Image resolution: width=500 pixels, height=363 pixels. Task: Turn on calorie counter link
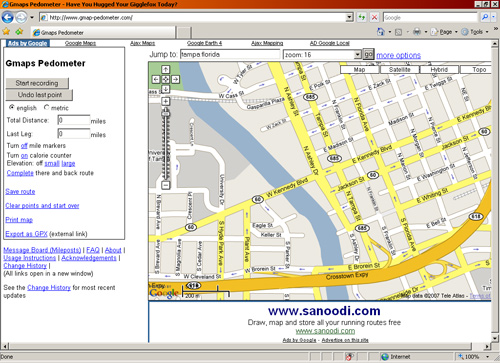click(x=24, y=155)
